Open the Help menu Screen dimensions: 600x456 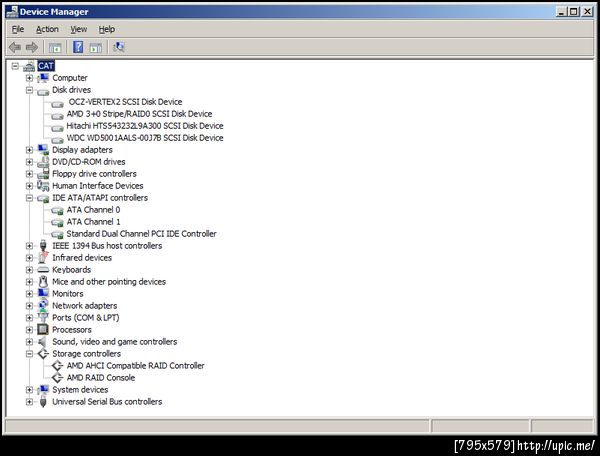tap(106, 29)
